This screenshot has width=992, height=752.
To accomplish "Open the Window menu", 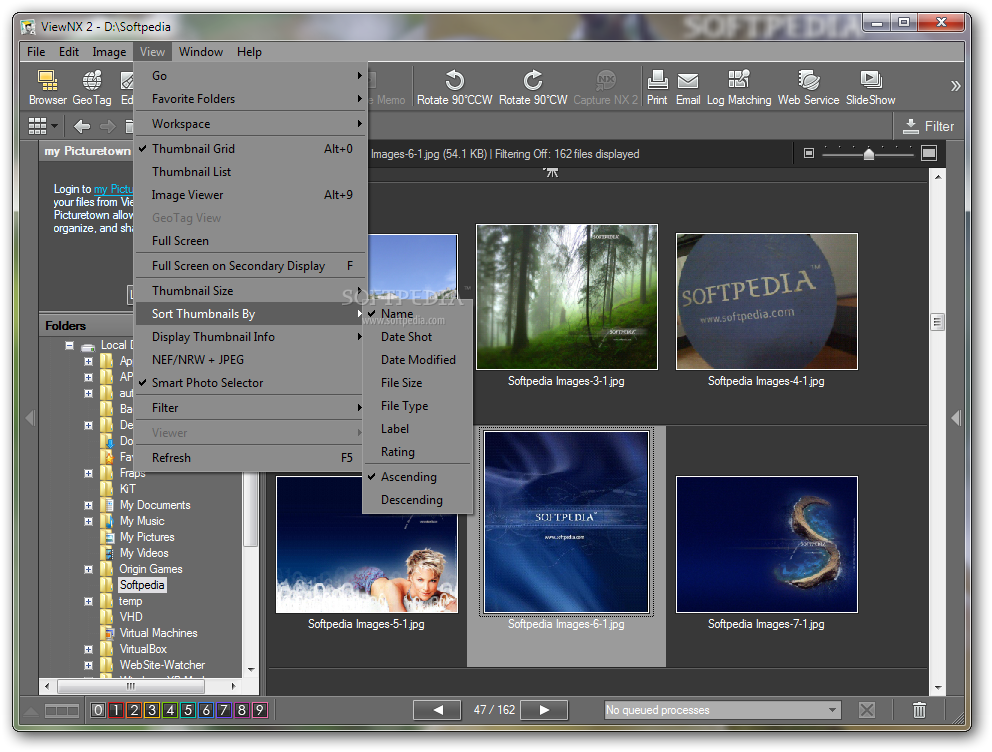I will point(201,52).
